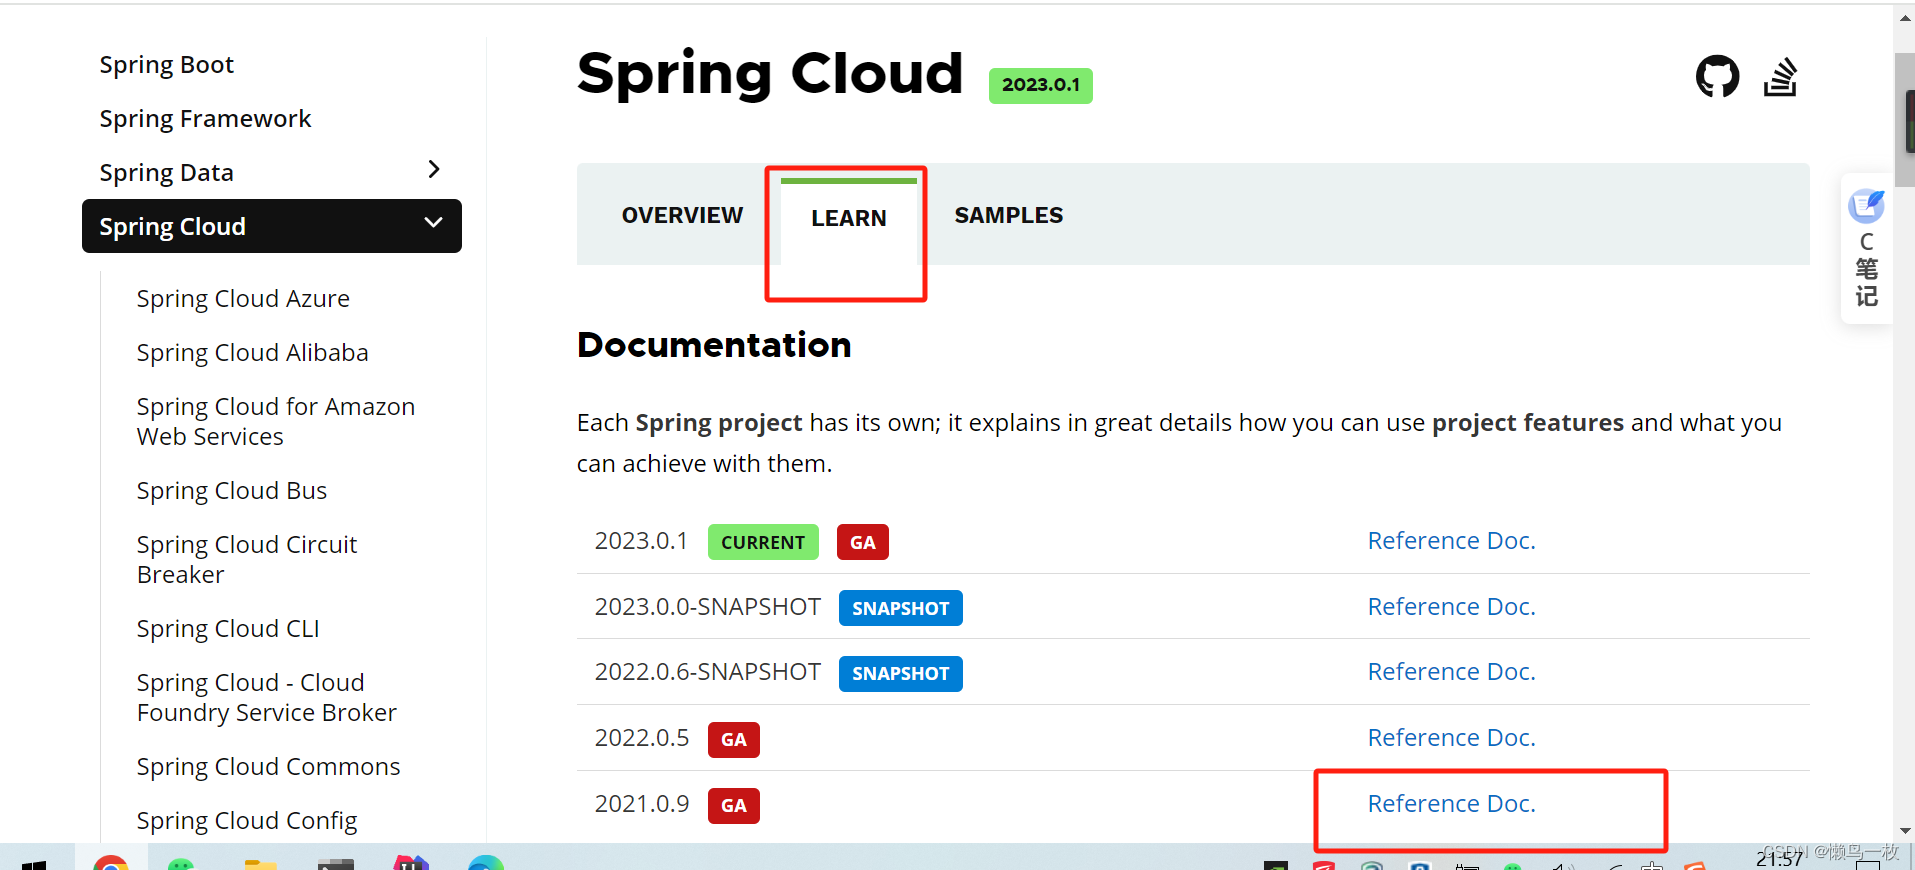Click the GA badge on 2022.0.5 row
This screenshot has width=1915, height=870.
tap(733, 740)
